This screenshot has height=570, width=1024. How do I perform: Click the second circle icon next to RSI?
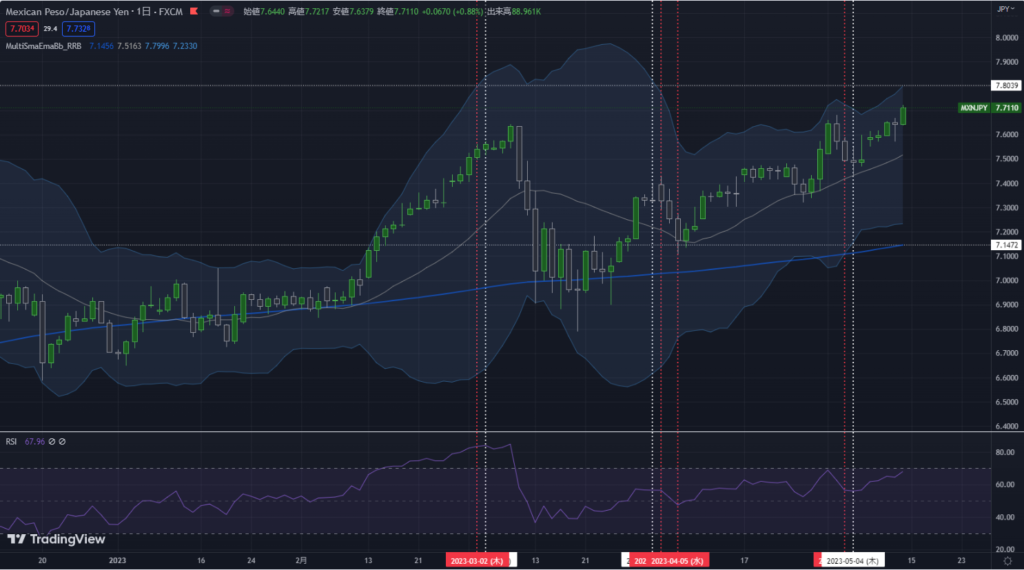pyautogui.click(x=62, y=441)
